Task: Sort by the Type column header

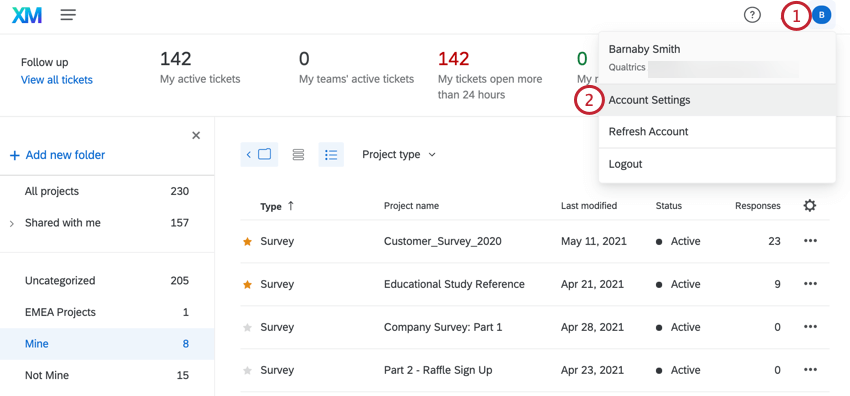Action: pos(276,206)
